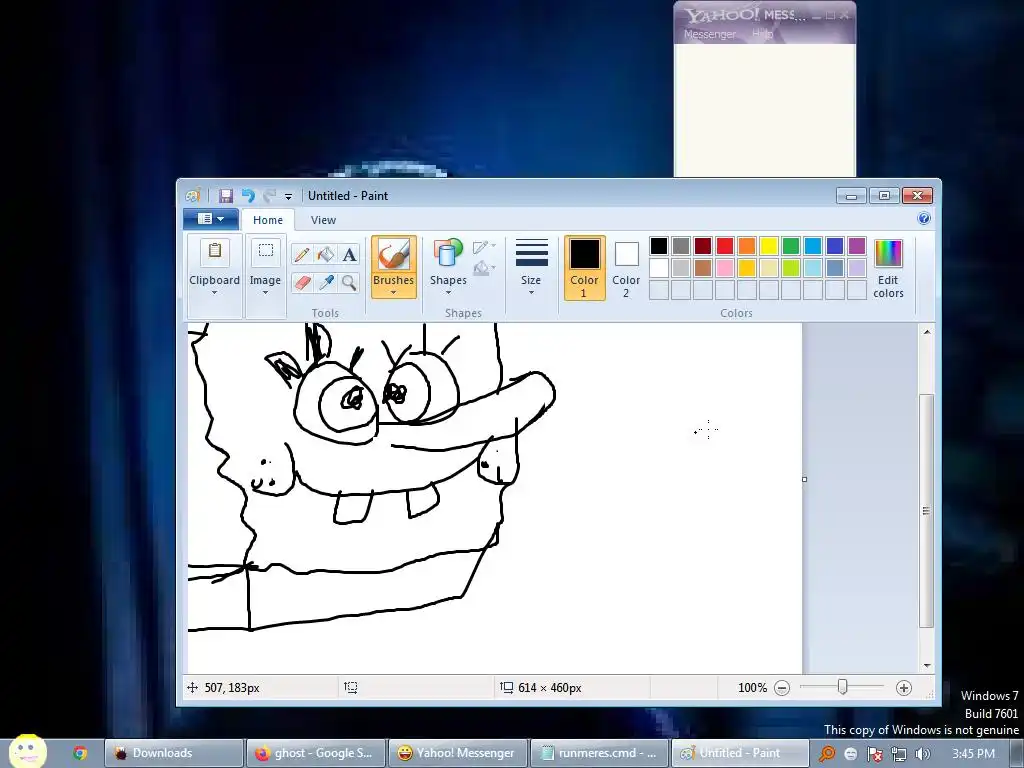Open Help menu in Yahoo Messenger window
1024x768 pixels.
pyautogui.click(x=762, y=33)
